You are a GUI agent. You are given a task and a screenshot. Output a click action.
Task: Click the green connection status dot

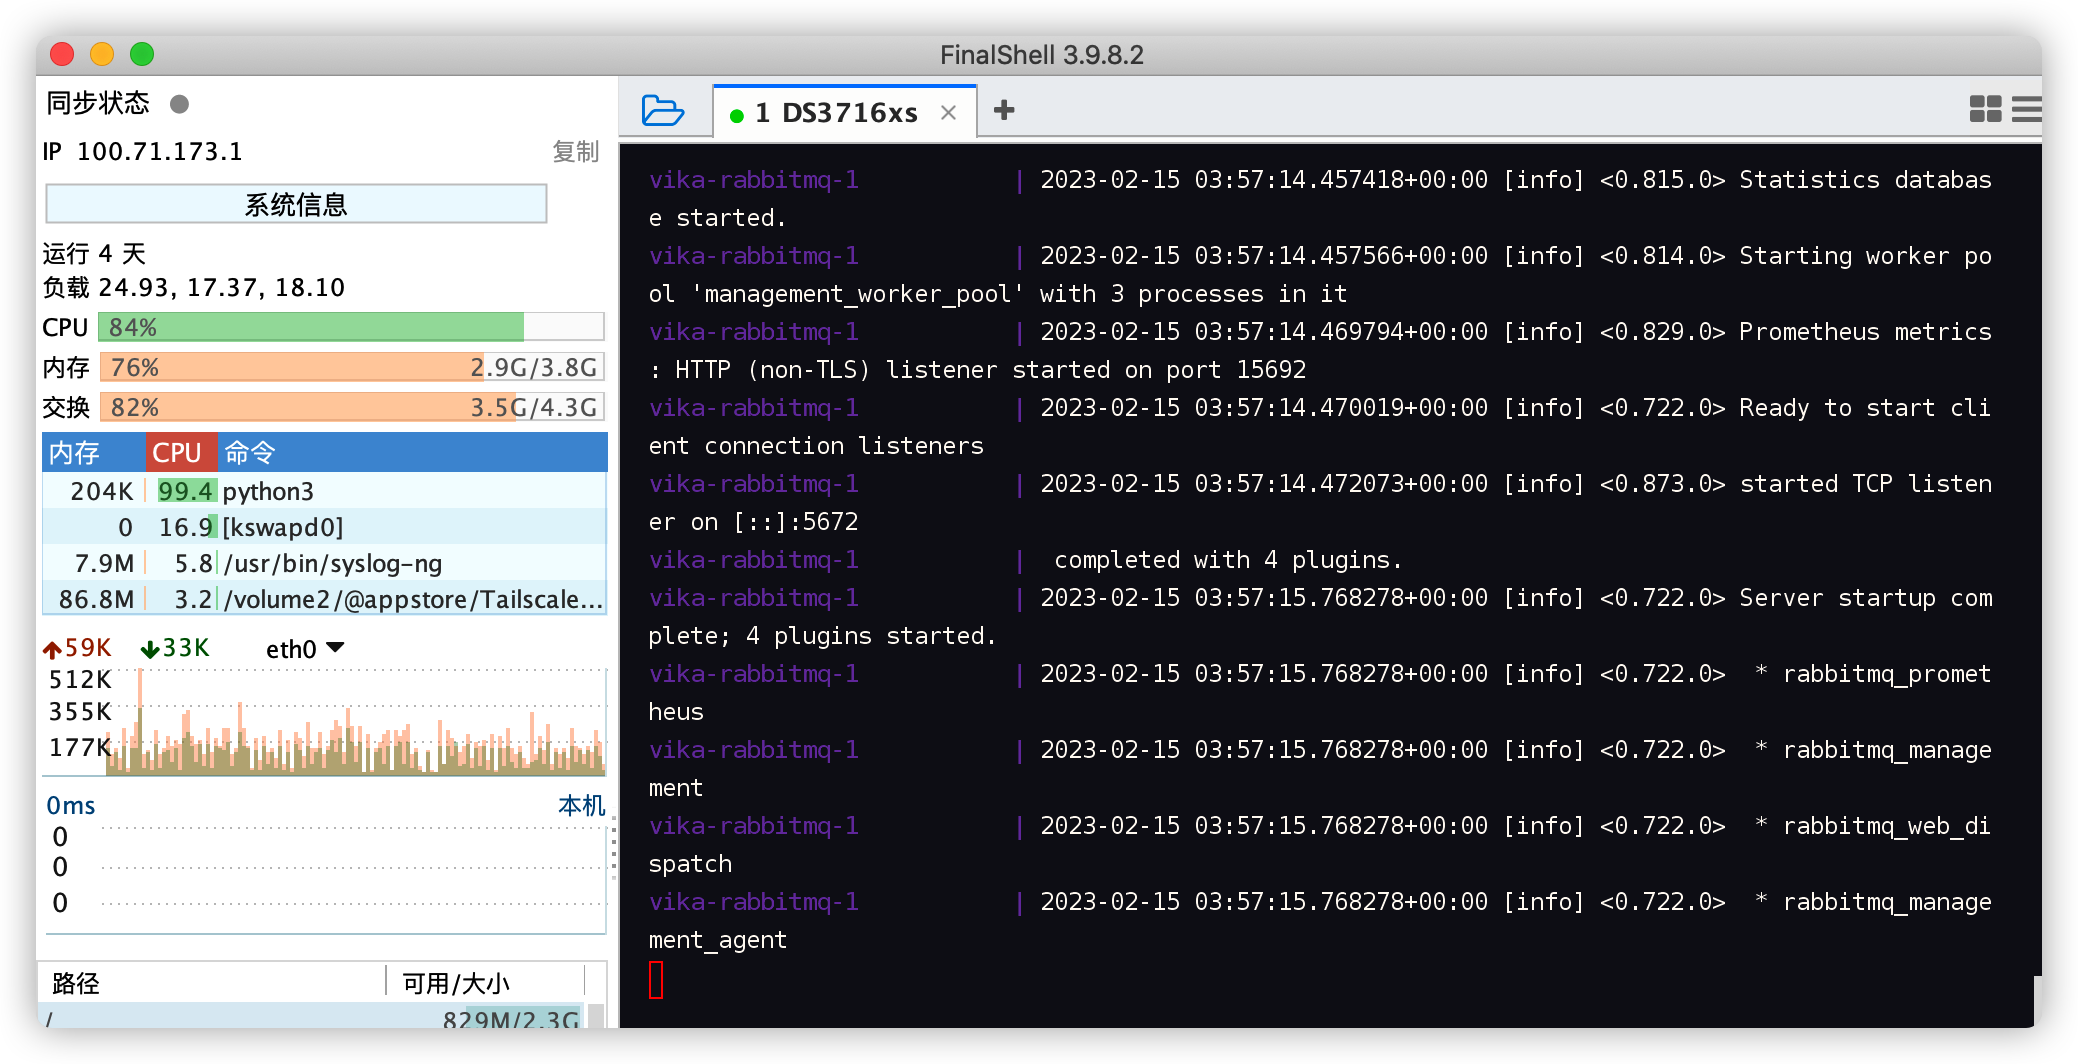(x=737, y=116)
